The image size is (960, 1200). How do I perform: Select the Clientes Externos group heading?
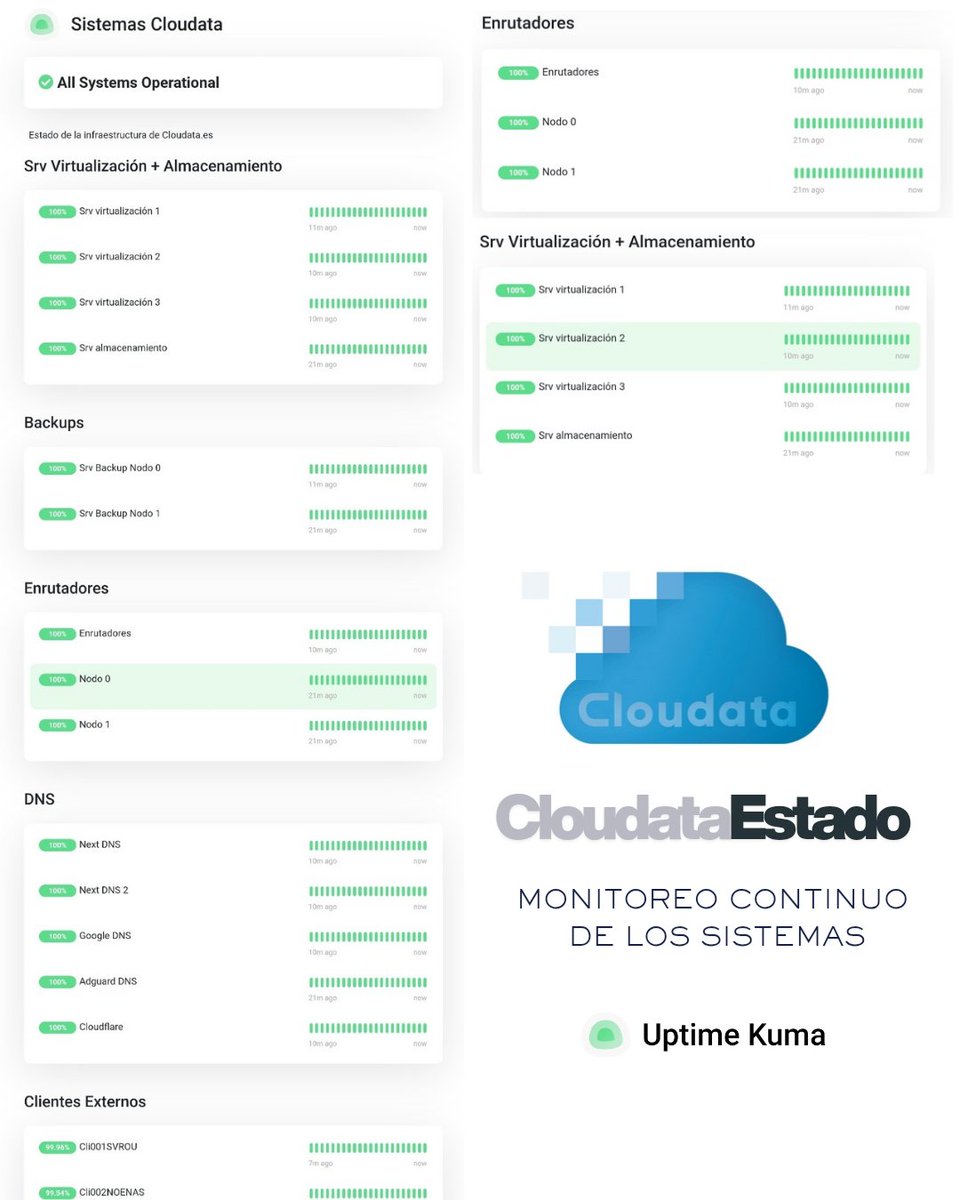85,1101
